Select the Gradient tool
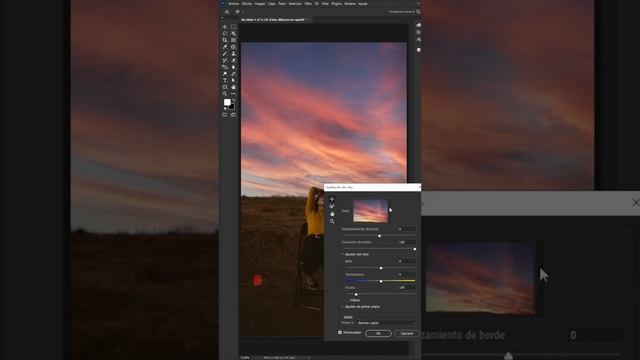 (225, 67)
